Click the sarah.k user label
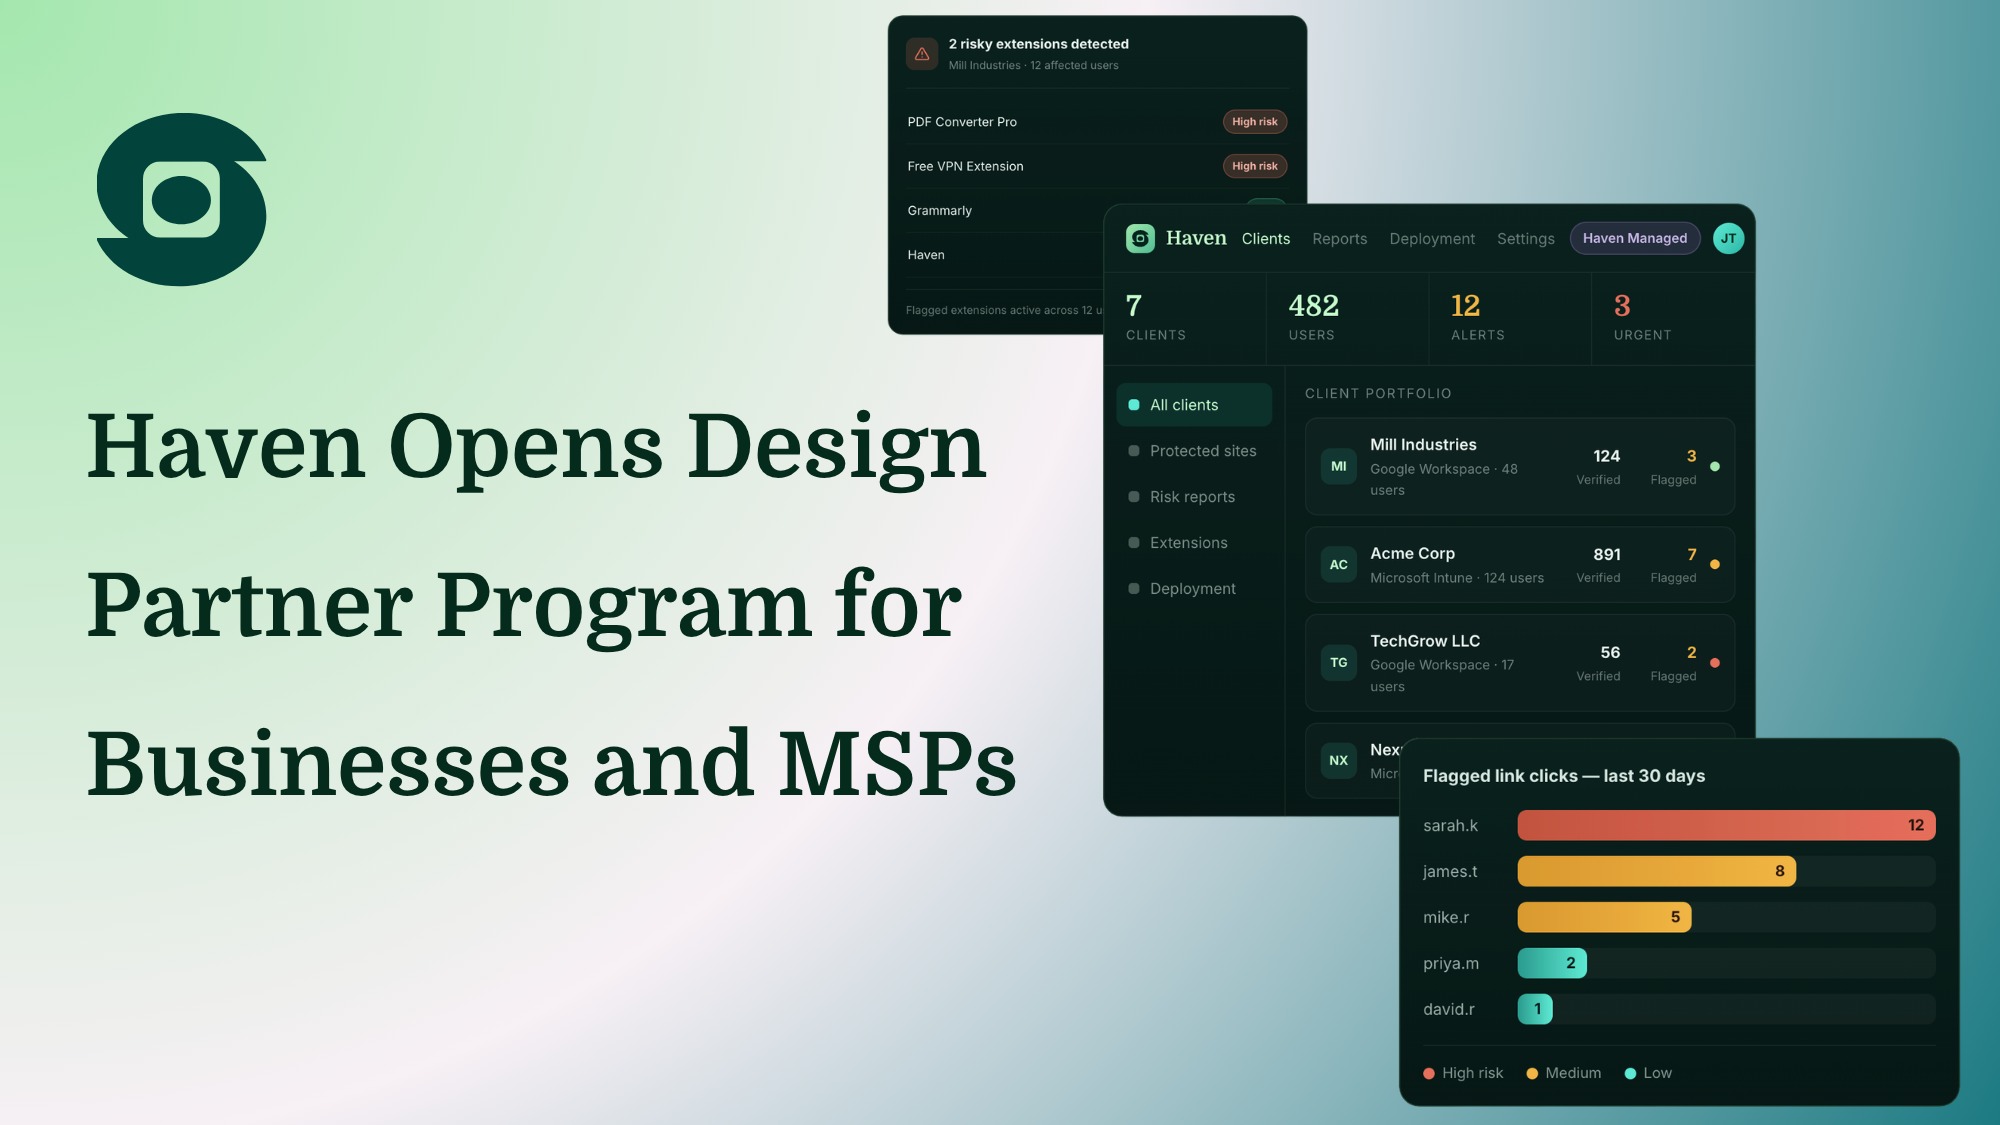This screenshot has height=1125, width=2000. [1450, 825]
